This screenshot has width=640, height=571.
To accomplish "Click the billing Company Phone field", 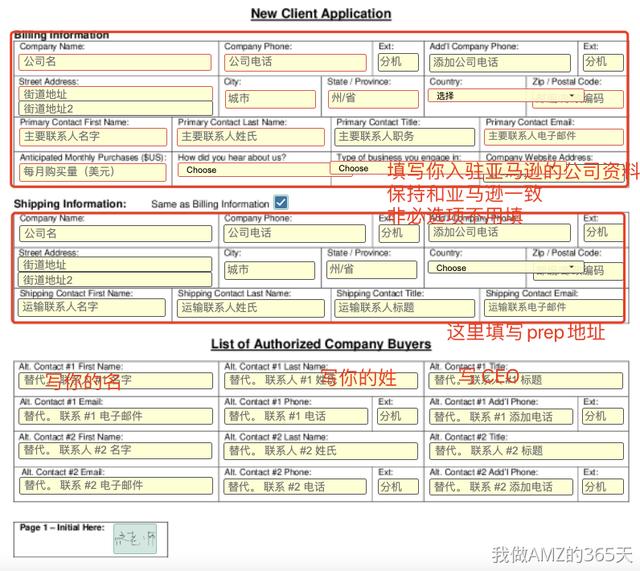I will [x=295, y=62].
